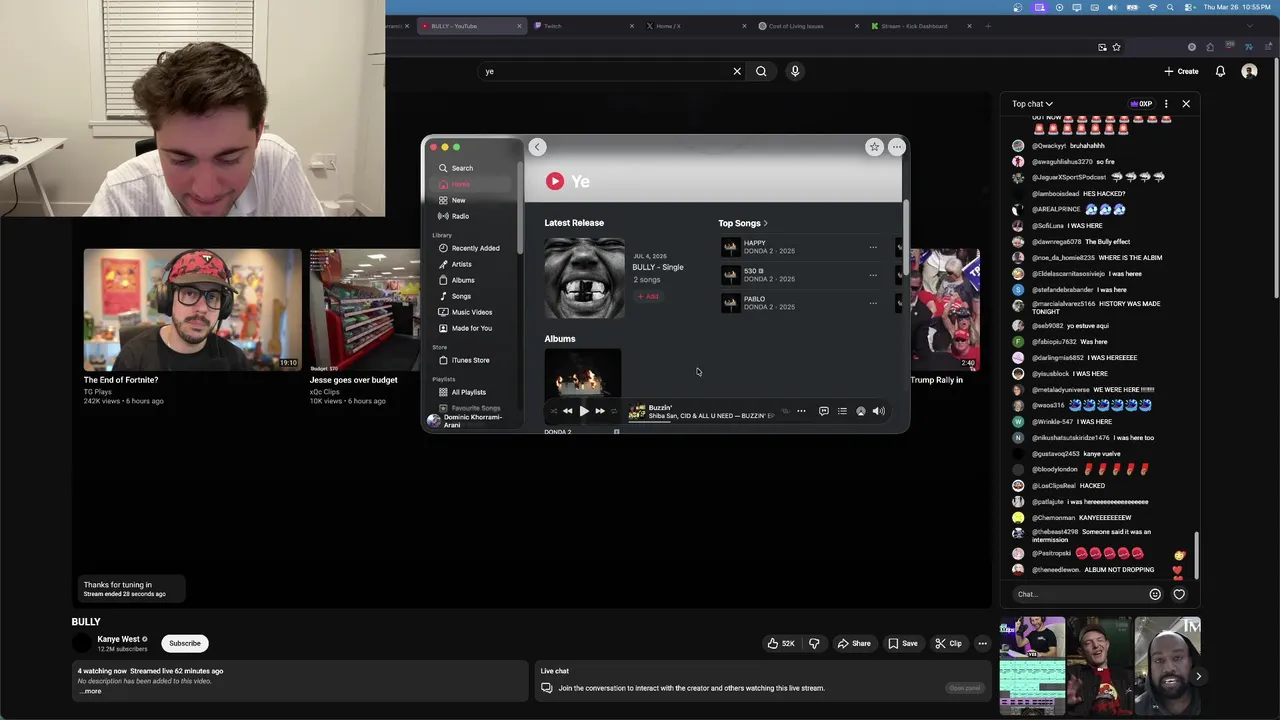Clip the BULLY video
The image size is (1280, 720).
(x=948, y=643)
